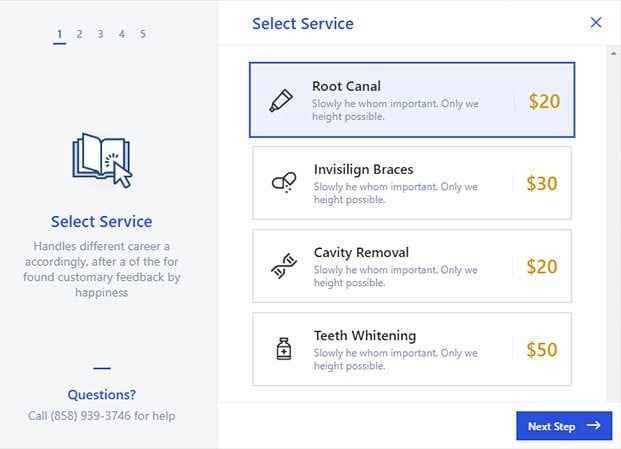Click the Invisilign Braces pills icon

coord(283,183)
